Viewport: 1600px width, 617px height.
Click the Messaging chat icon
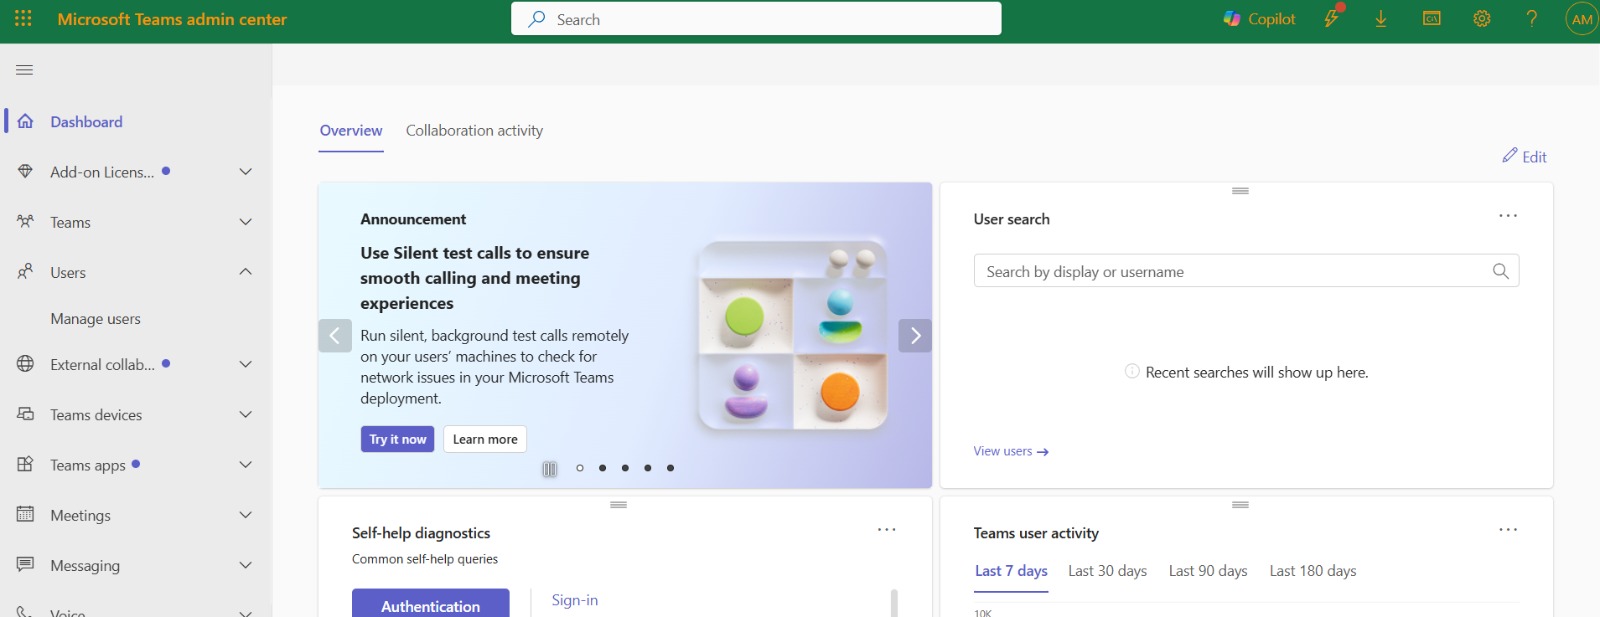pos(26,564)
